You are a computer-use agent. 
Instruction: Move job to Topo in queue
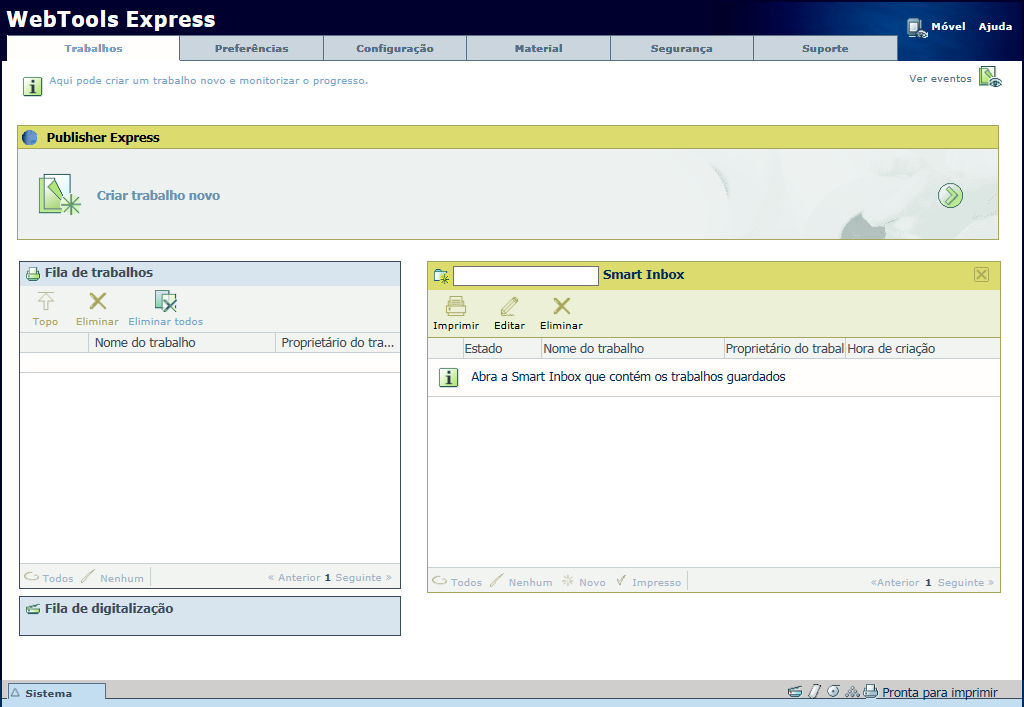(45, 302)
